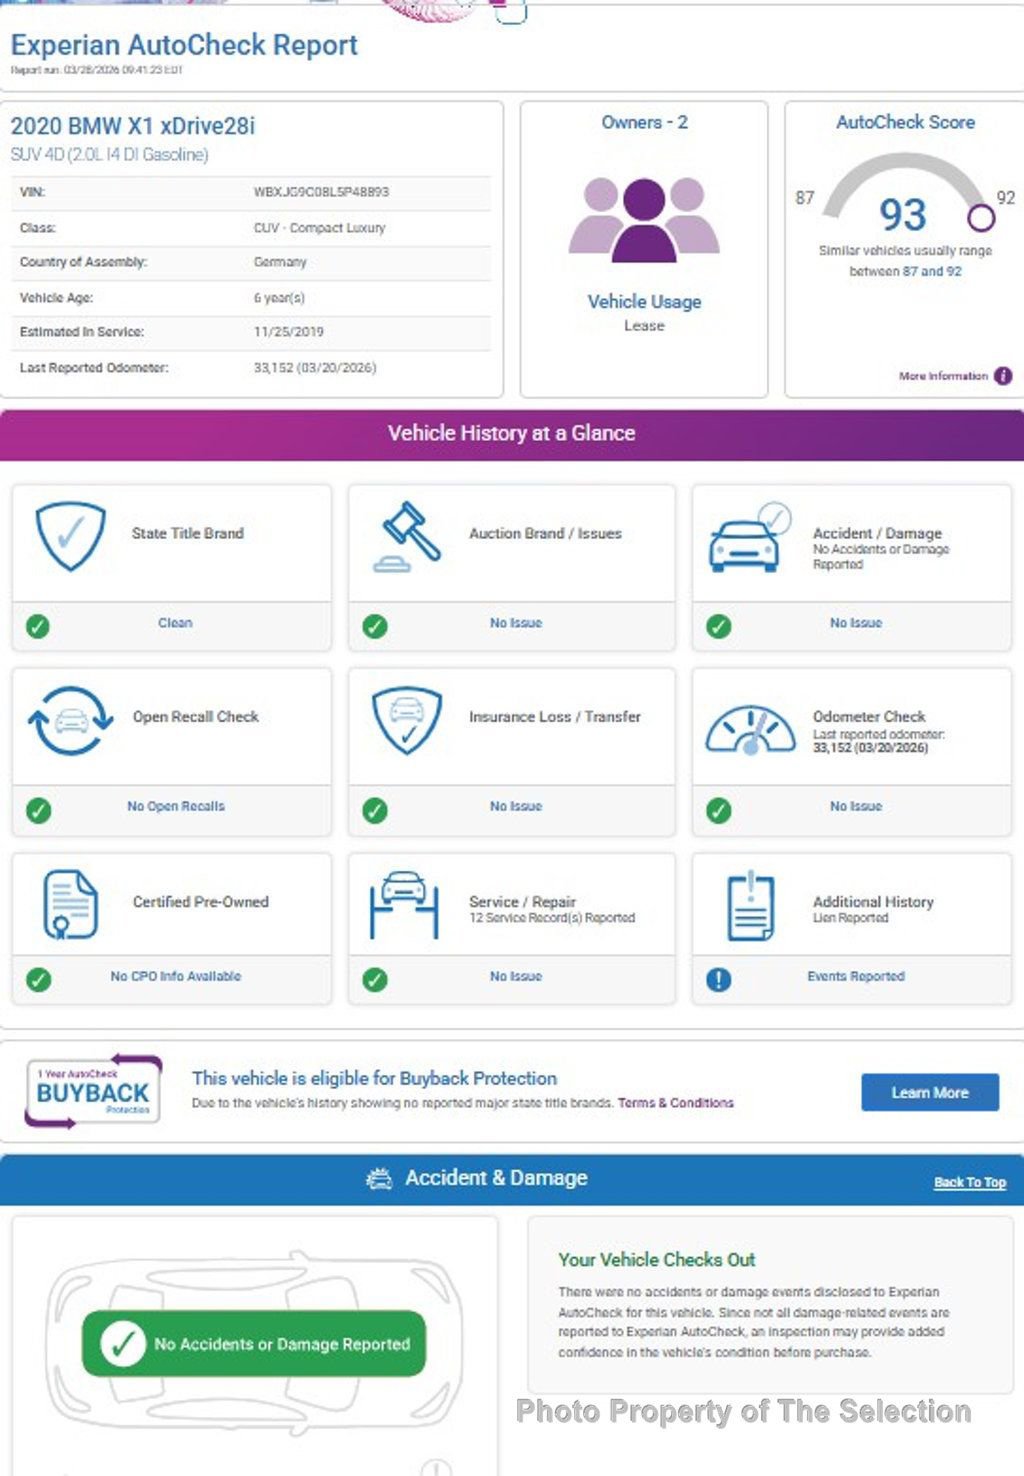Click the Insurance Loss shield icon
This screenshot has width=1024, height=1476.
tap(406, 720)
